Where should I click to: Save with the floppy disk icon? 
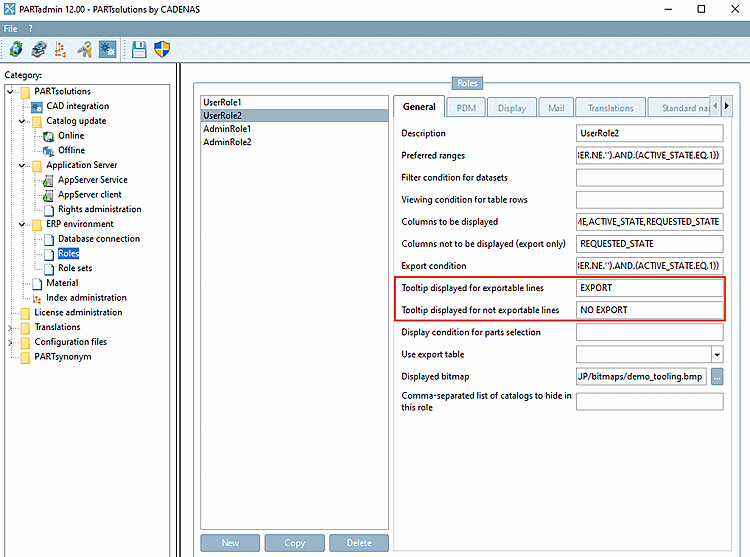139,49
